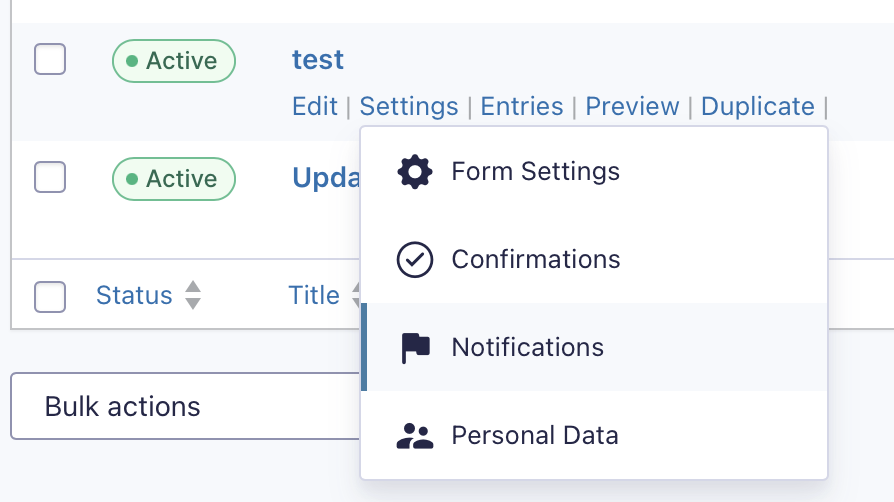Toggle Active status badge of test form

tap(174, 61)
